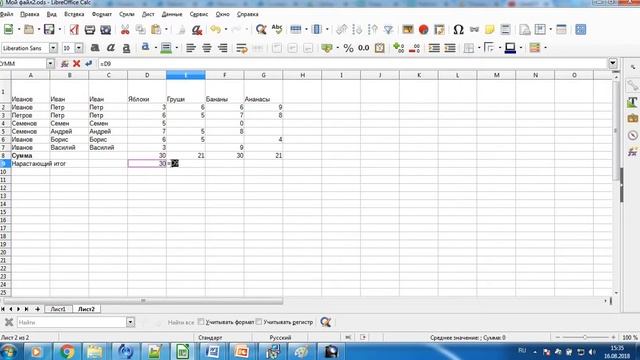Open font color dropdown arrow
The width and height of the screenshot is (640, 360).
pyautogui.click(x=155, y=48)
